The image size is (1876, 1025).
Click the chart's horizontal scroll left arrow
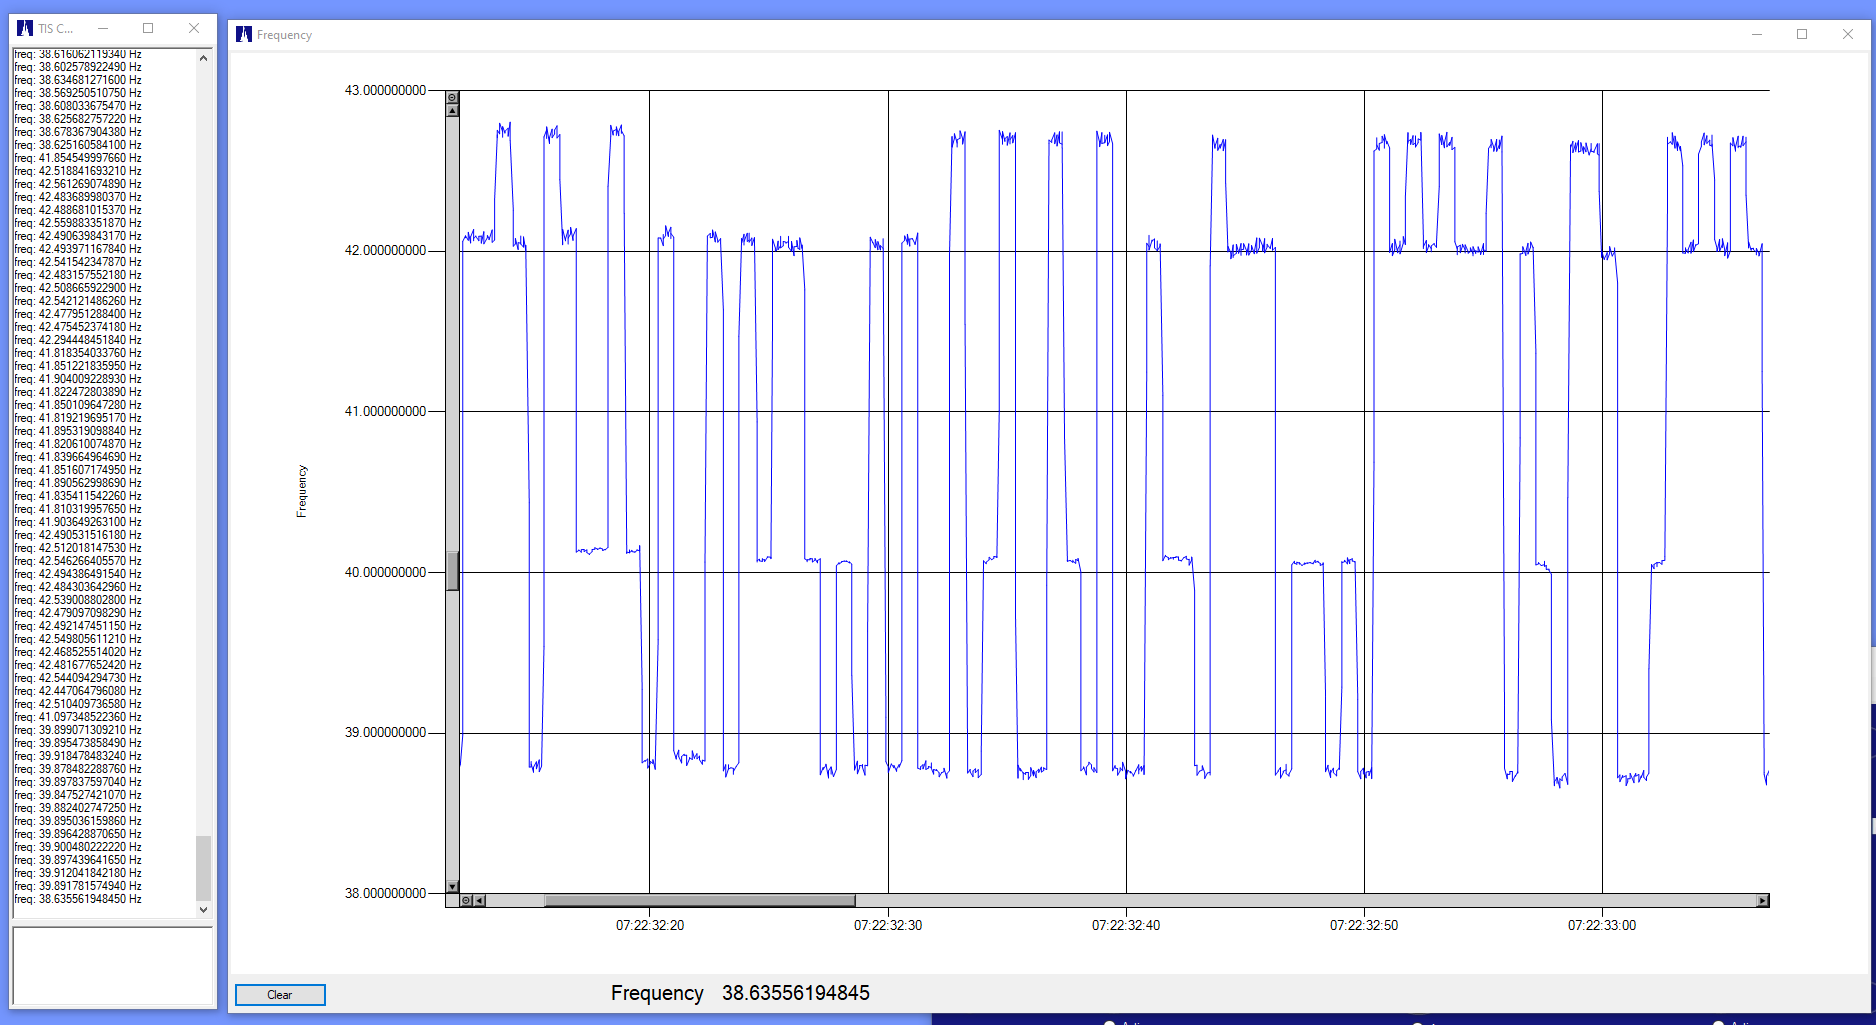(x=479, y=901)
